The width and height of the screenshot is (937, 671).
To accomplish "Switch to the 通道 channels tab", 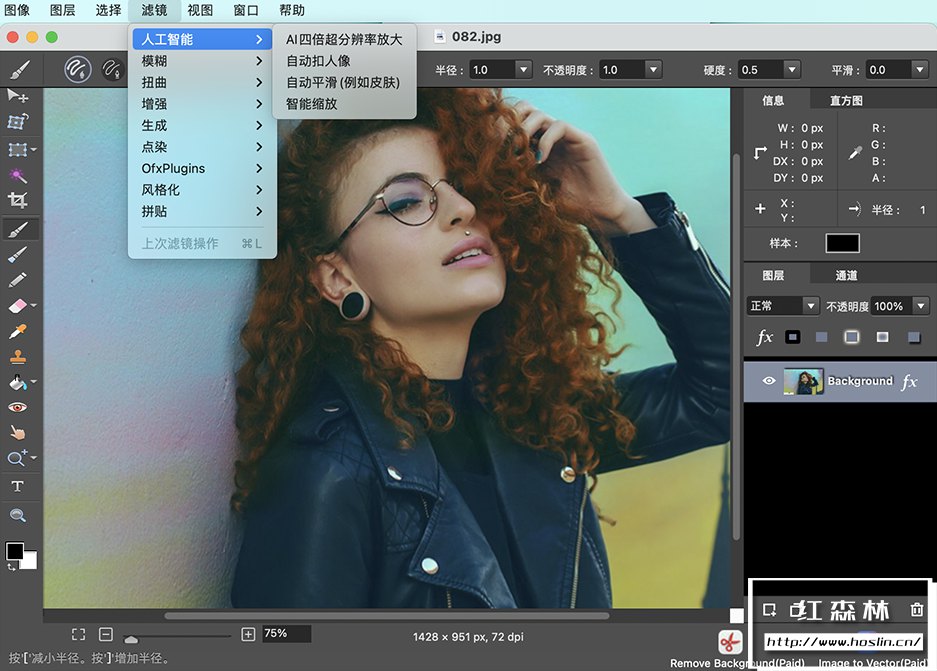I will pos(846,275).
